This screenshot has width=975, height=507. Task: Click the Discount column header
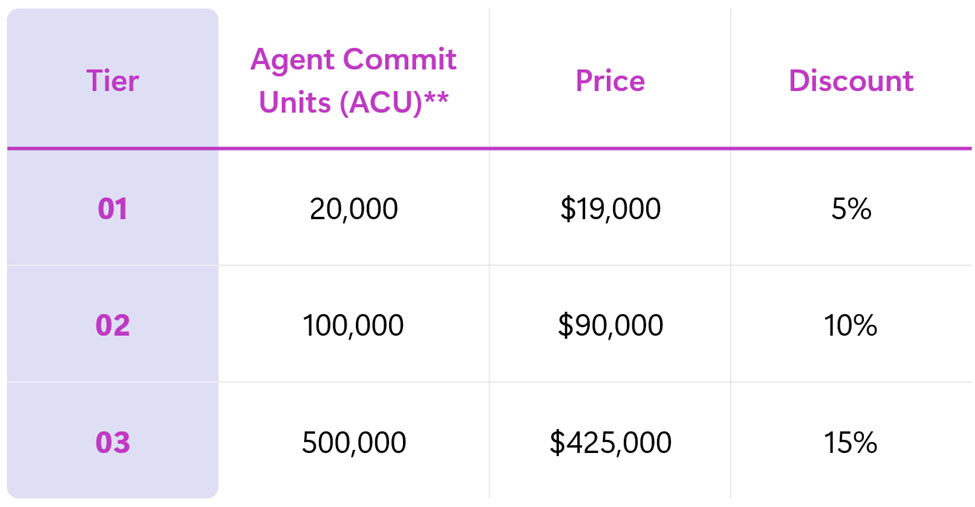[850, 80]
